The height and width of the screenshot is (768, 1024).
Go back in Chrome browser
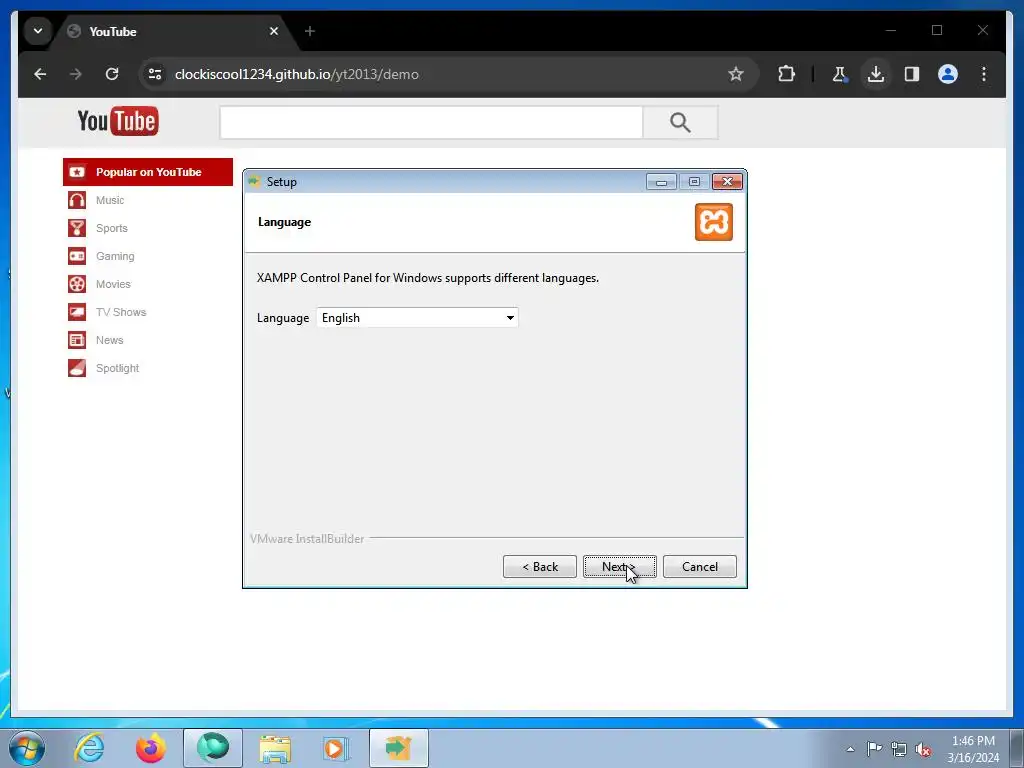coord(40,74)
